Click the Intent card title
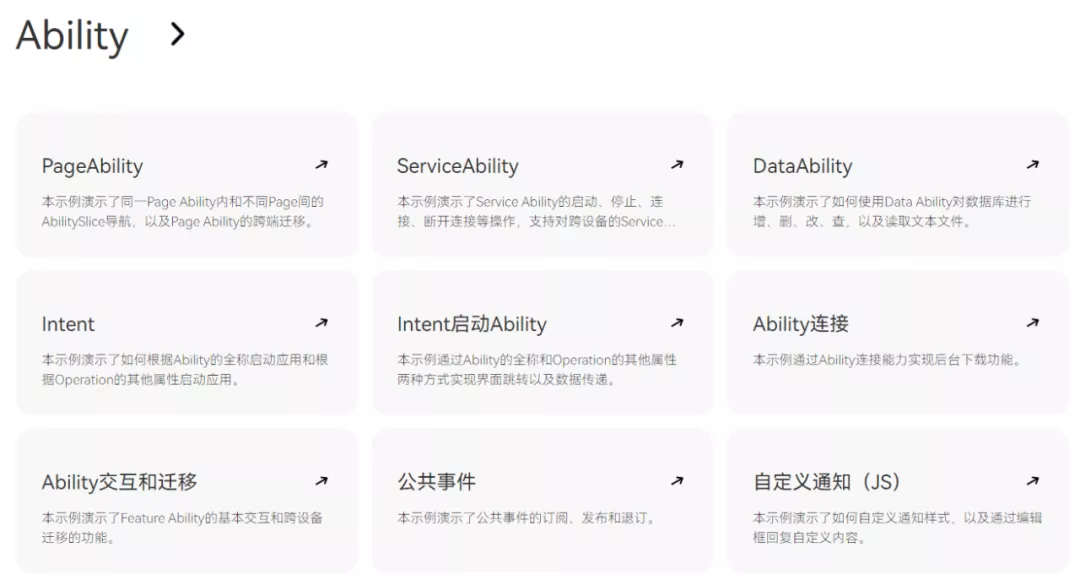Viewport: 1080px width, 580px height. pos(67,324)
